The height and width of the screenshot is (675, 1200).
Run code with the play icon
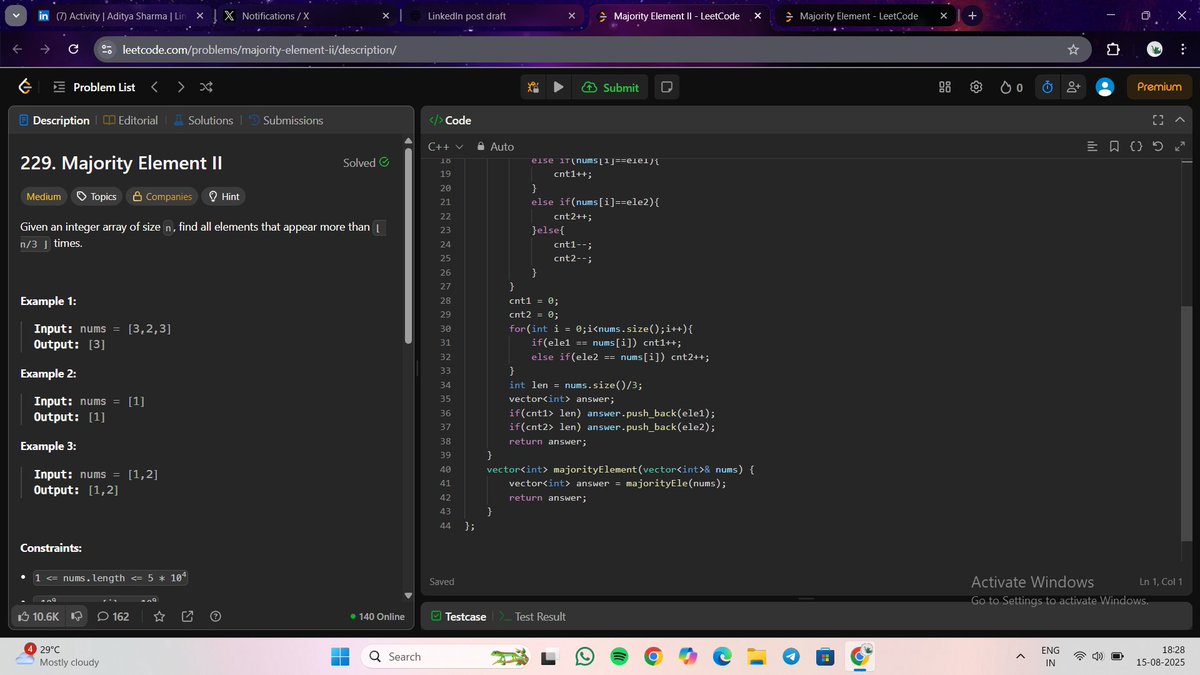pyautogui.click(x=559, y=87)
